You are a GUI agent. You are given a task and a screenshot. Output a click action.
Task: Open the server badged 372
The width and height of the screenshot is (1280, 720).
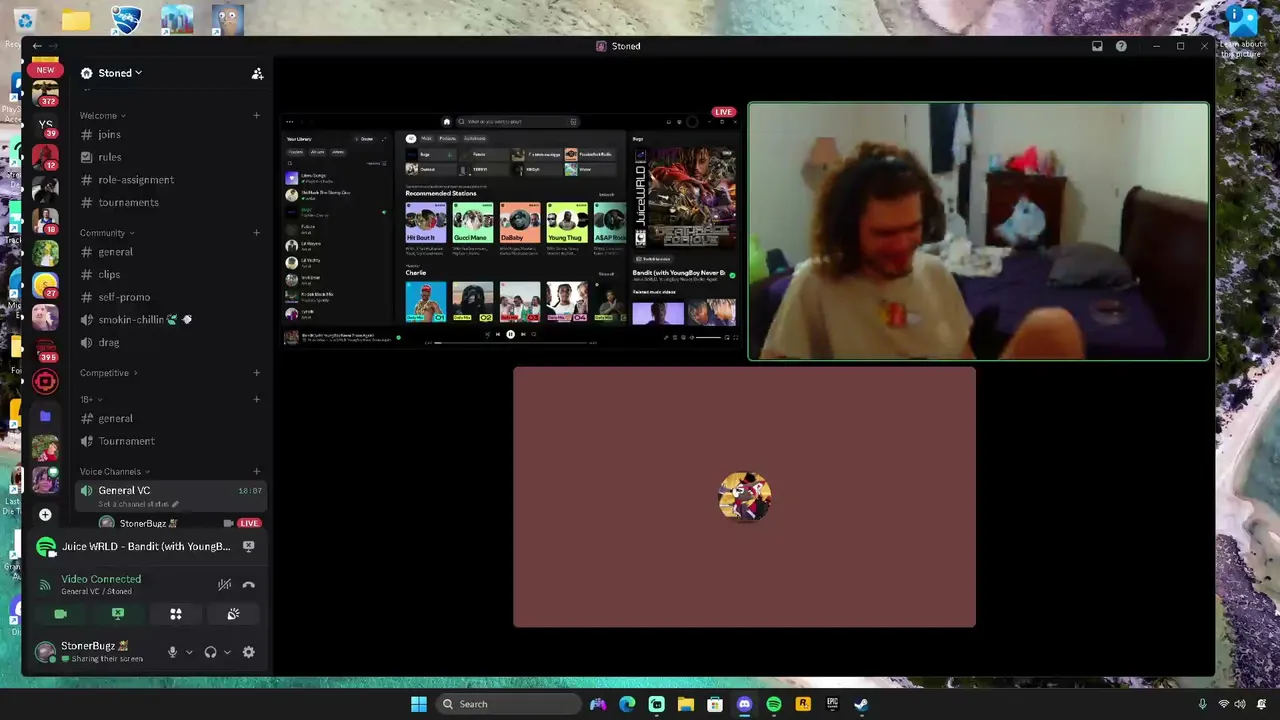[45, 94]
